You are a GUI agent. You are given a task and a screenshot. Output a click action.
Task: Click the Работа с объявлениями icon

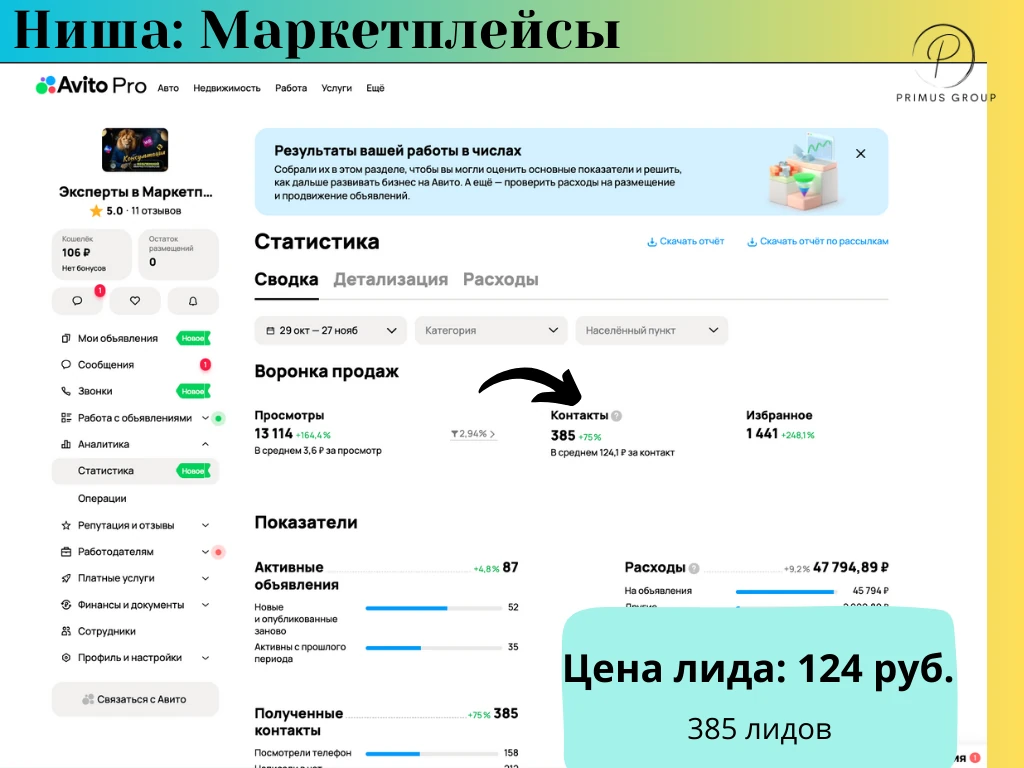pyautogui.click(x=66, y=418)
